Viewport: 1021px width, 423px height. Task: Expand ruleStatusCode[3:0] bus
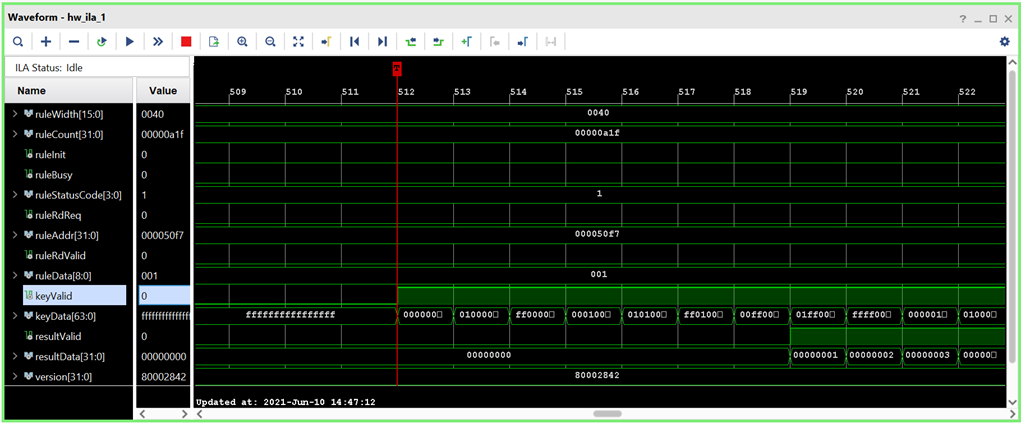15,195
